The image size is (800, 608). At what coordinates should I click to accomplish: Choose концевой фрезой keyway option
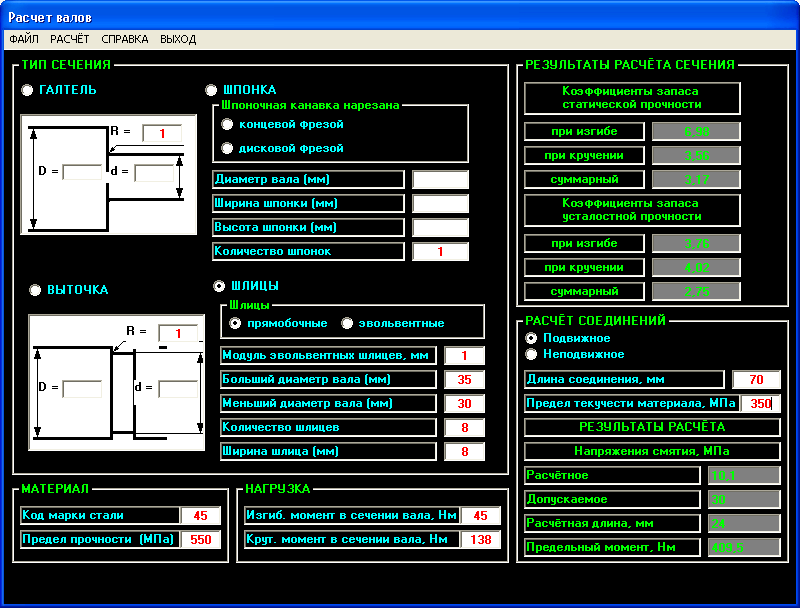click(228, 124)
